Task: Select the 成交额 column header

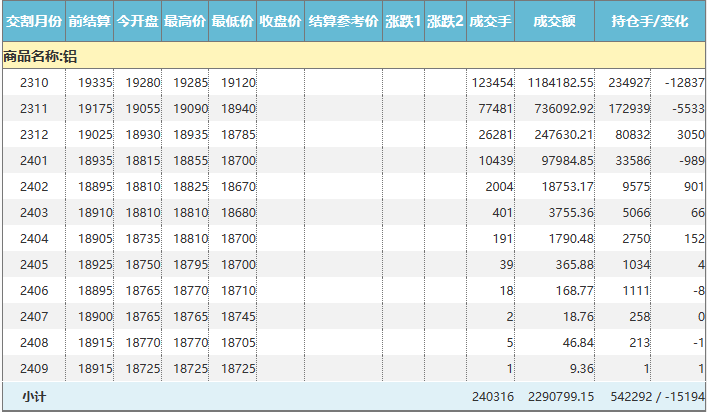Action: 555,21
